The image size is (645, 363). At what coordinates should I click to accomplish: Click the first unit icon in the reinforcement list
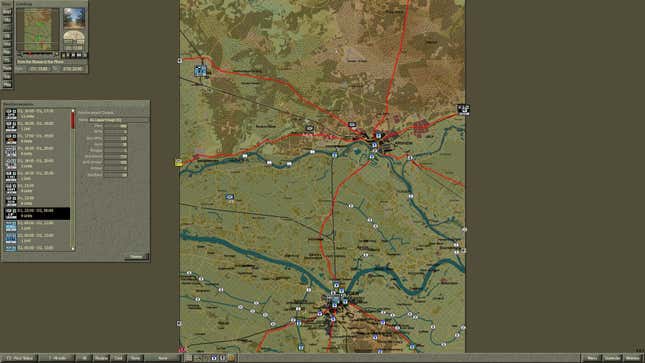(x=11, y=114)
